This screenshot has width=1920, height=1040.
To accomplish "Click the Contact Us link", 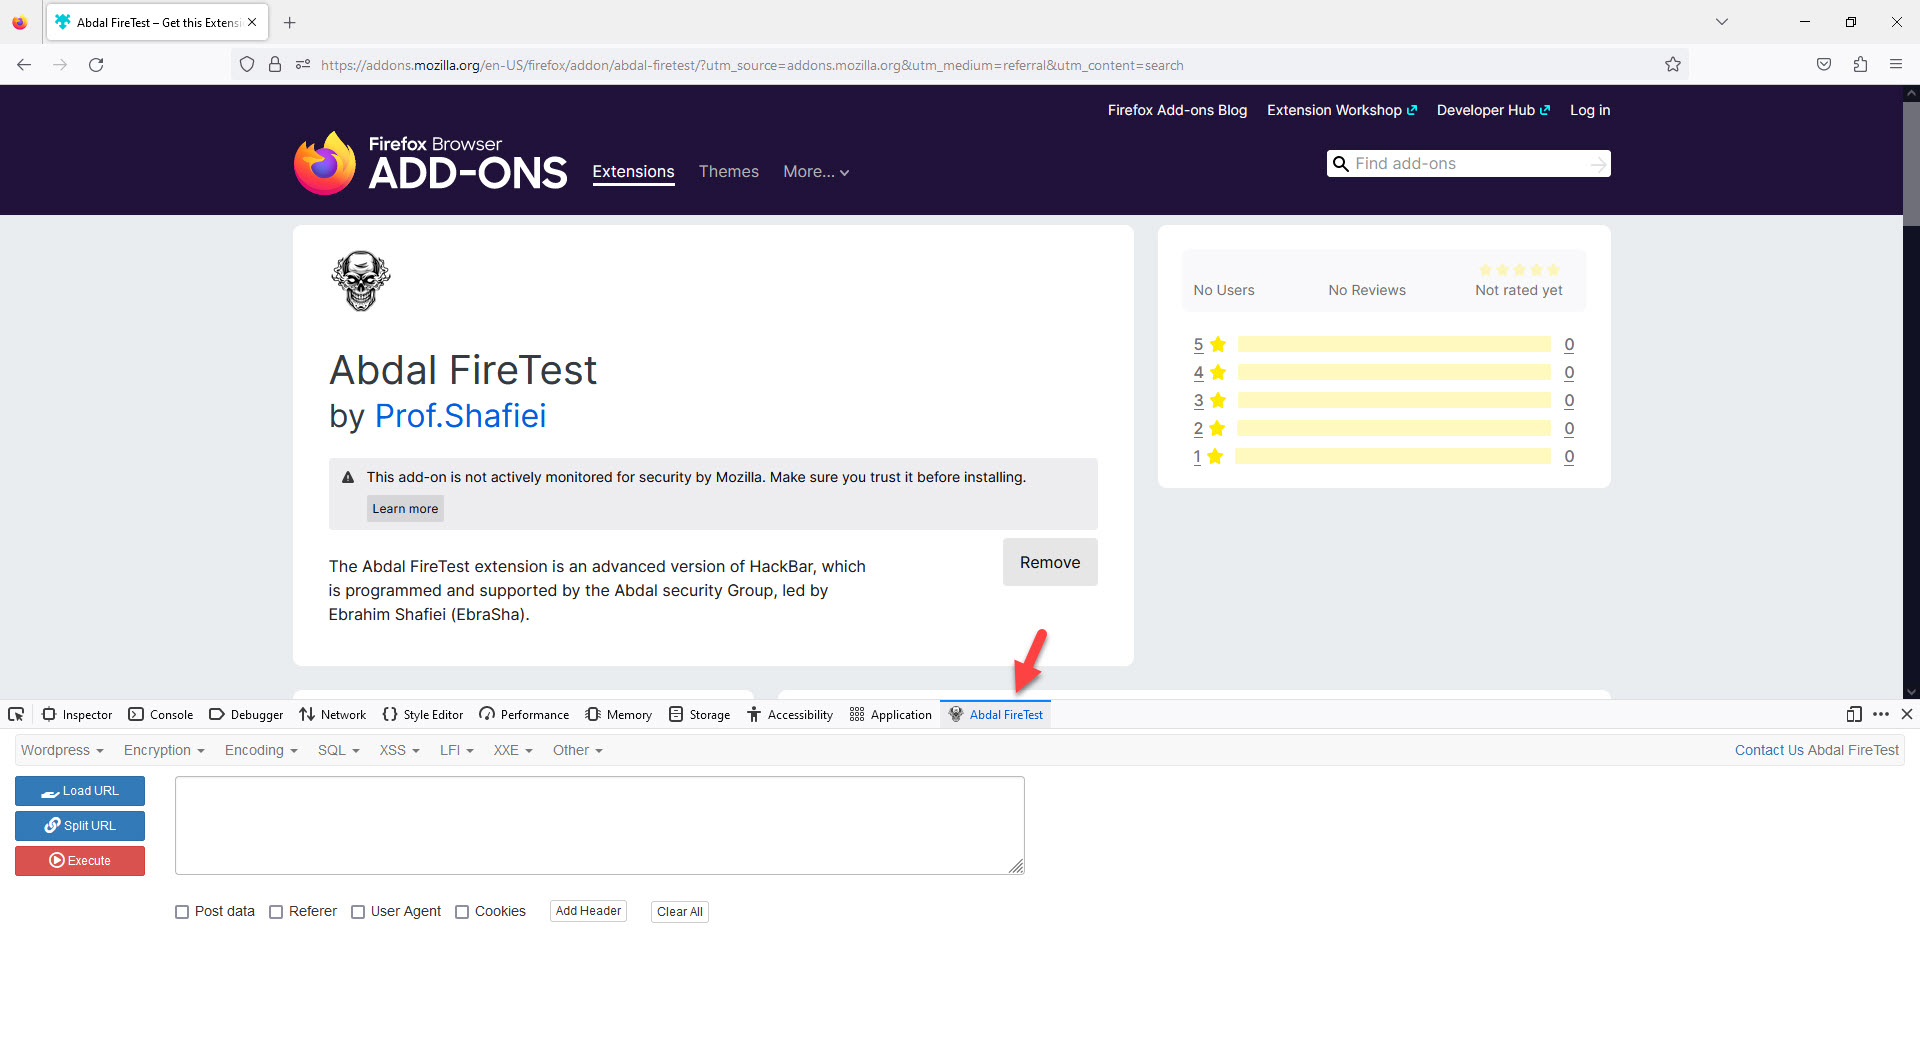I will (1769, 750).
